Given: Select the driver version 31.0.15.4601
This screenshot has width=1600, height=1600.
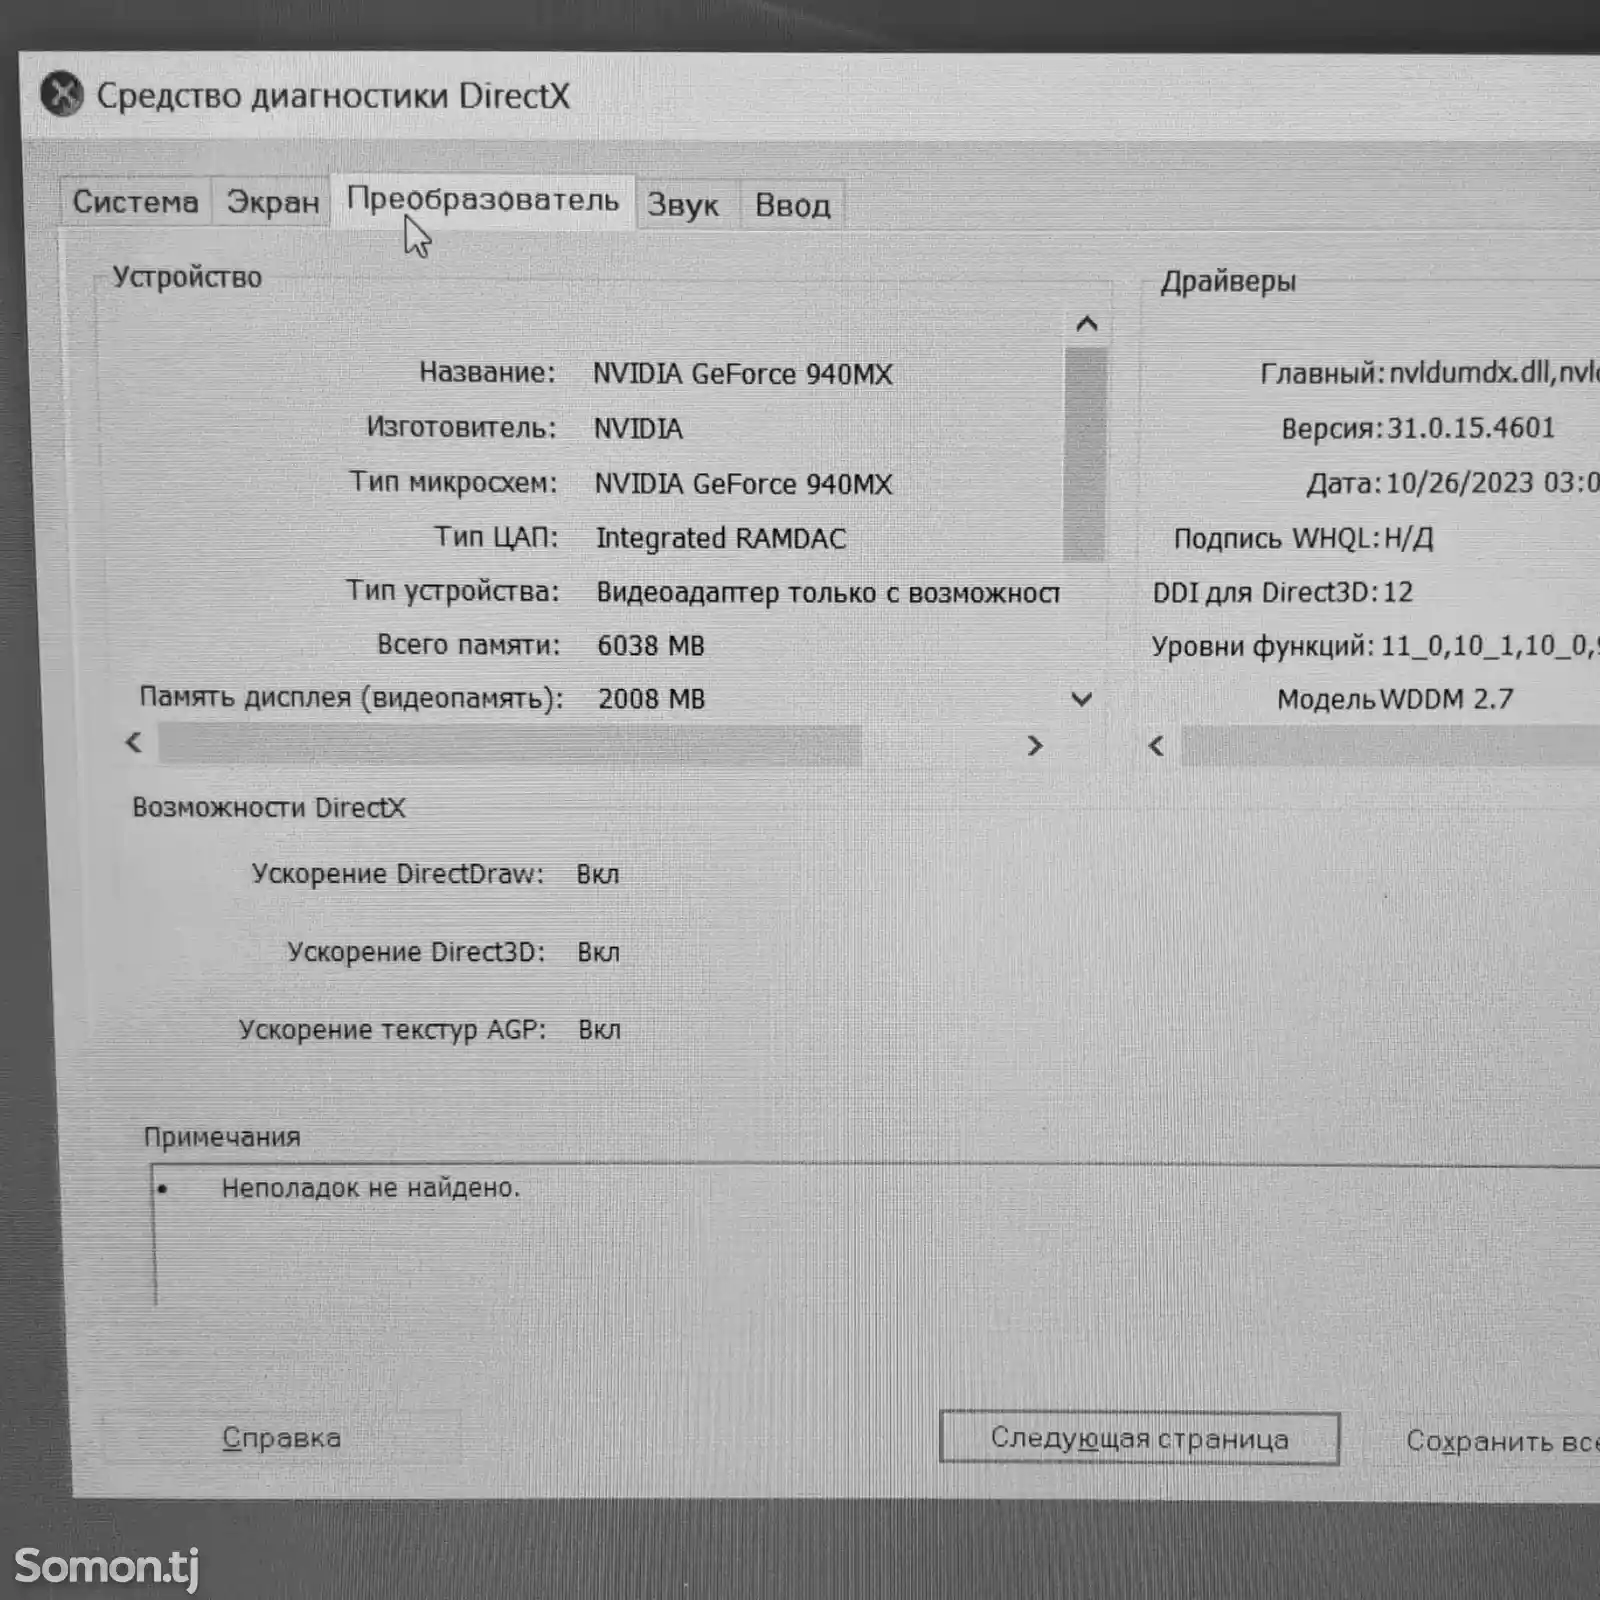Looking at the screenshot, I should point(1471,428).
